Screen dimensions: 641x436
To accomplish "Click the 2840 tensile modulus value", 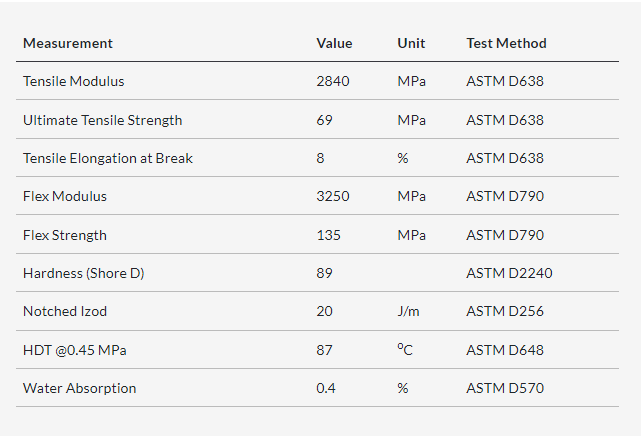I will coord(333,81).
